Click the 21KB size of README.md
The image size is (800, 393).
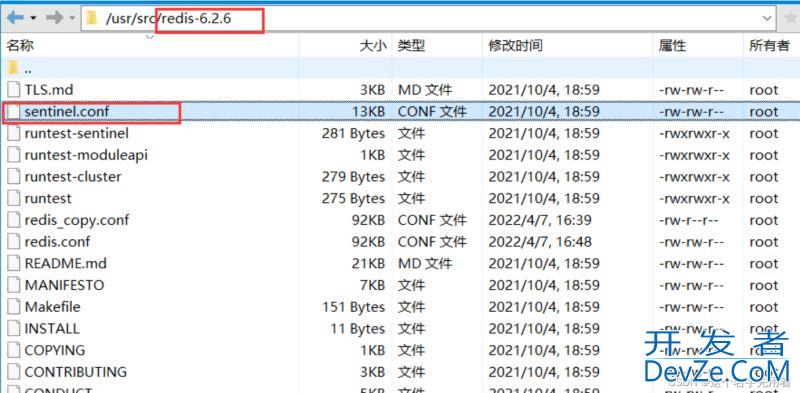(368, 263)
